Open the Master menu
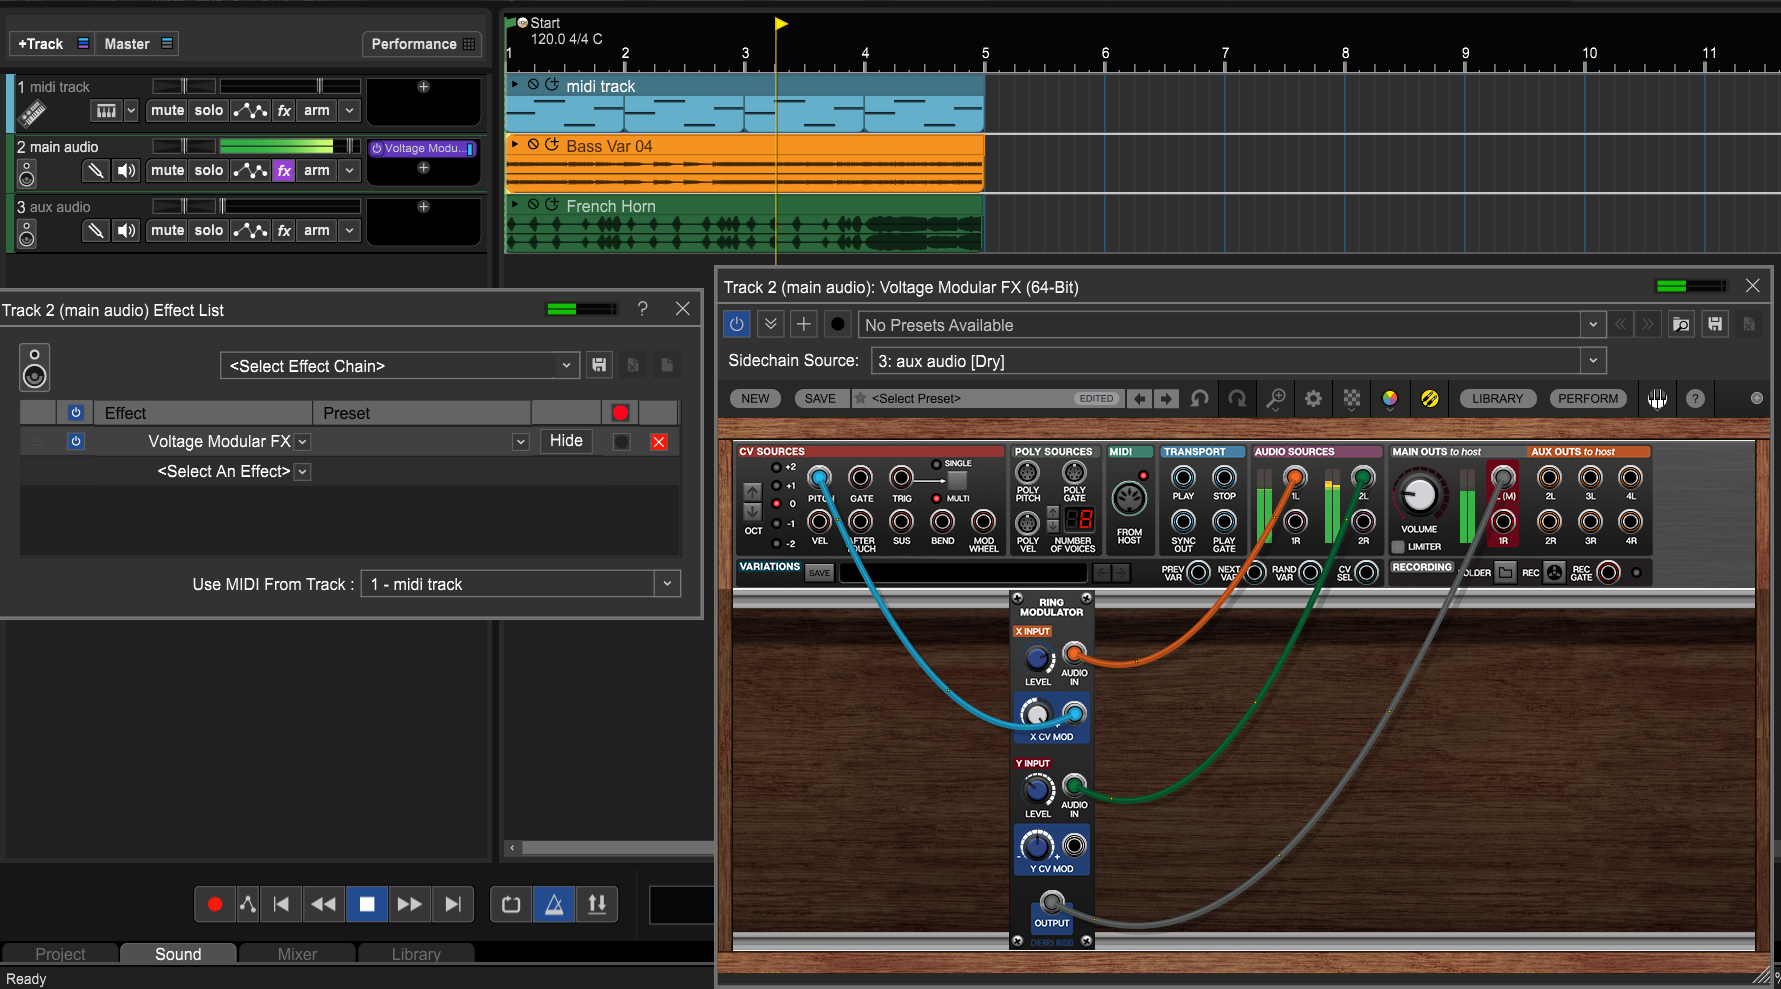This screenshot has width=1781, height=989. (x=138, y=44)
